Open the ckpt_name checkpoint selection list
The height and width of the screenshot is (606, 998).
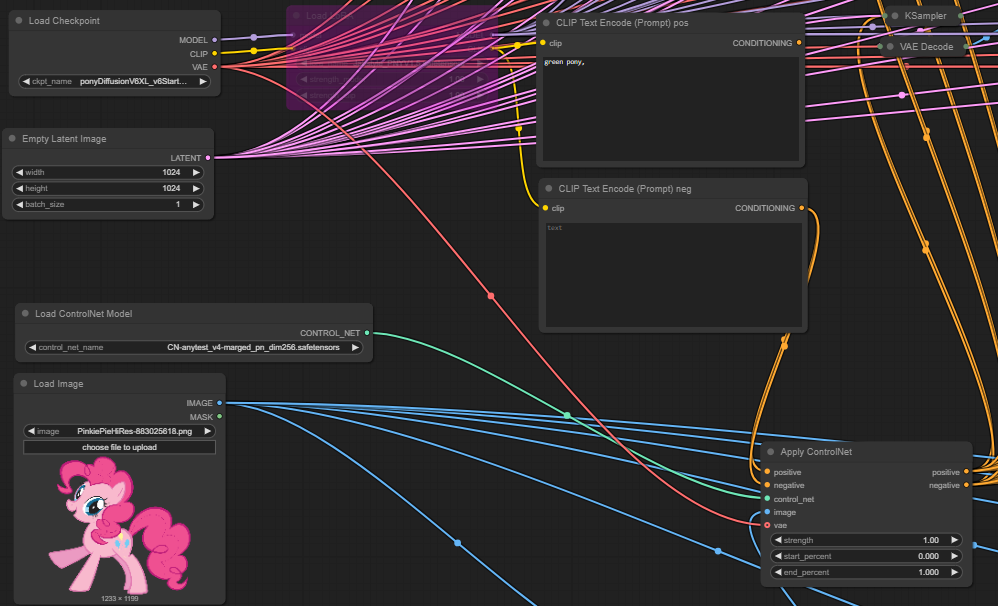(115, 81)
